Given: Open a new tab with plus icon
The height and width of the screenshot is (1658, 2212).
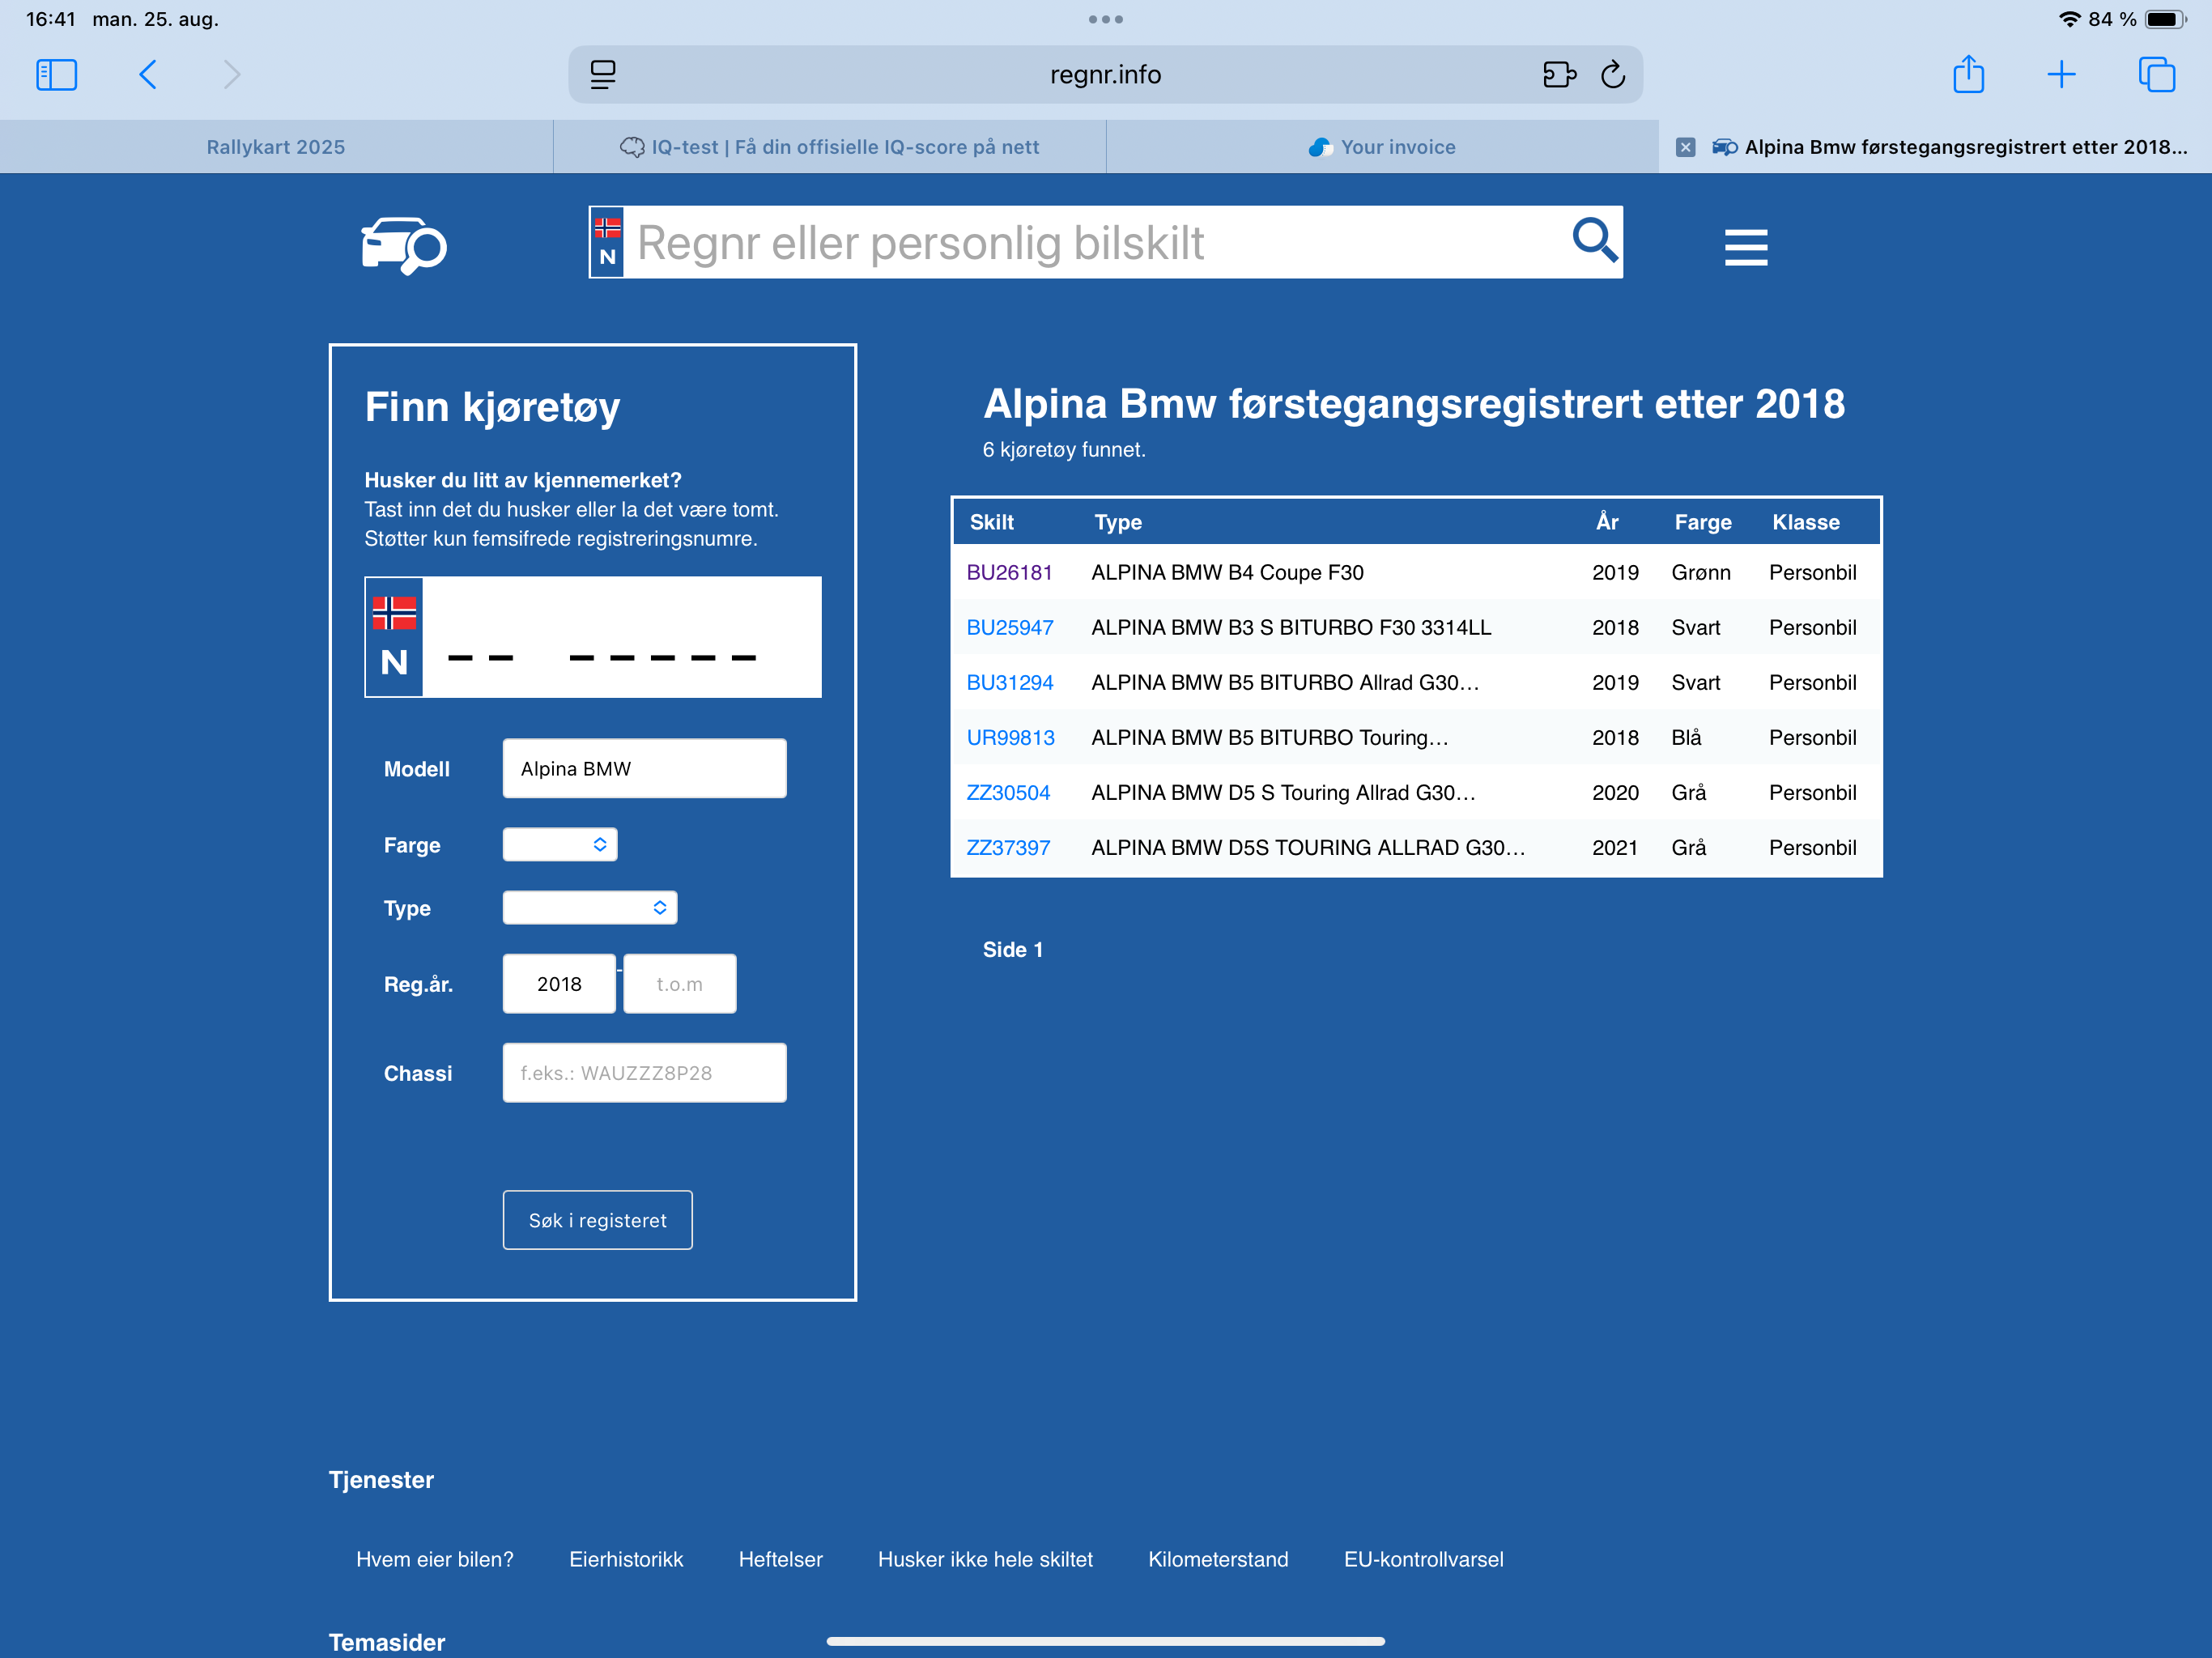Looking at the screenshot, I should tap(2061, 75).
